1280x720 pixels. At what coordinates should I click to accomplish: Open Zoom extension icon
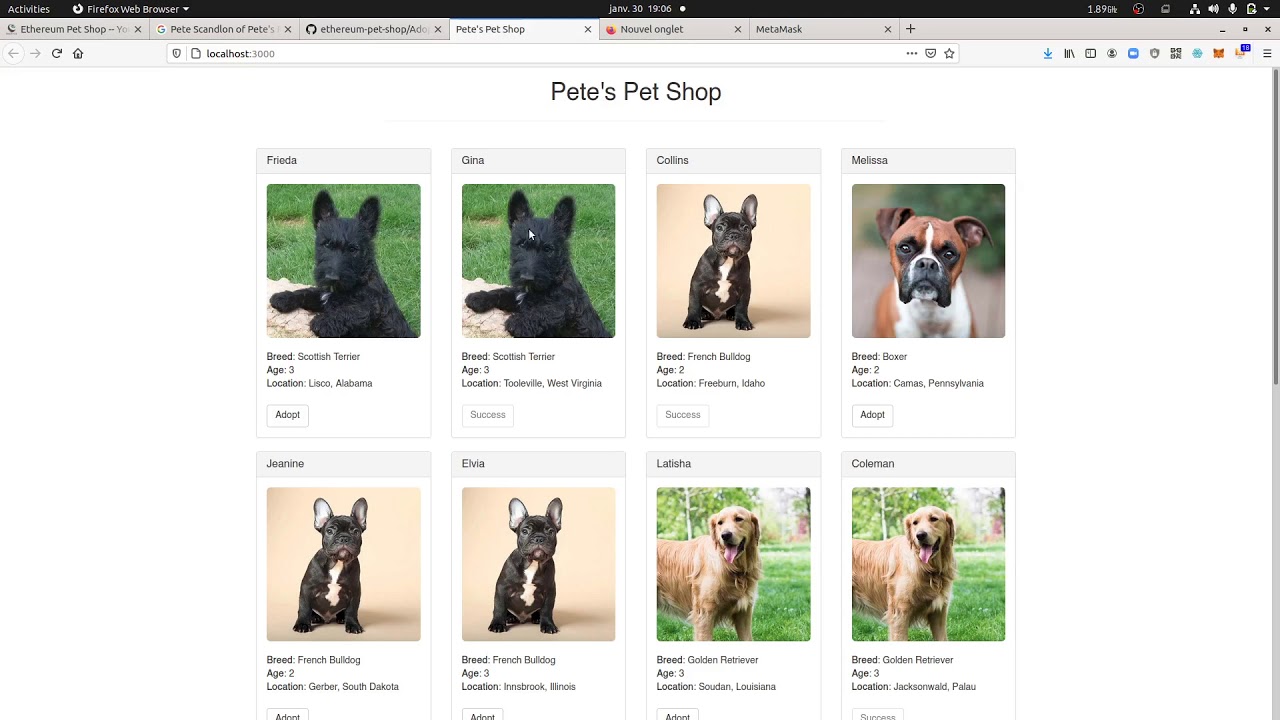1133,53
